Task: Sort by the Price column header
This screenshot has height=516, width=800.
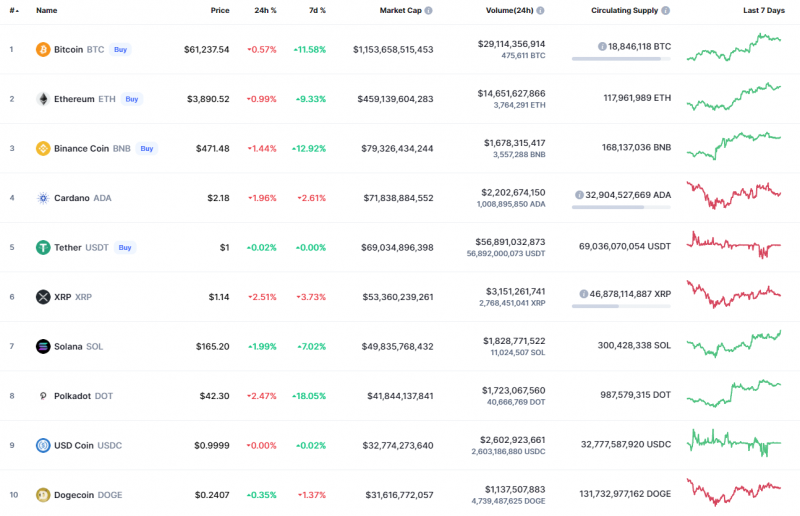Action: click(220, 10)
